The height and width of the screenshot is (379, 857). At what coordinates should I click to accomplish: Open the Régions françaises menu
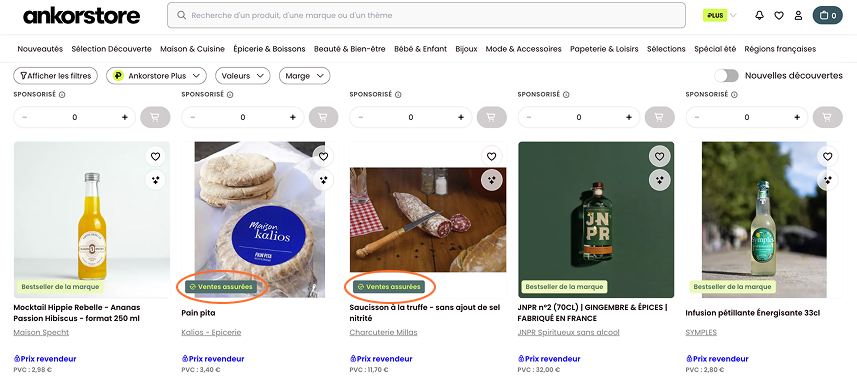tap(780, 49)
